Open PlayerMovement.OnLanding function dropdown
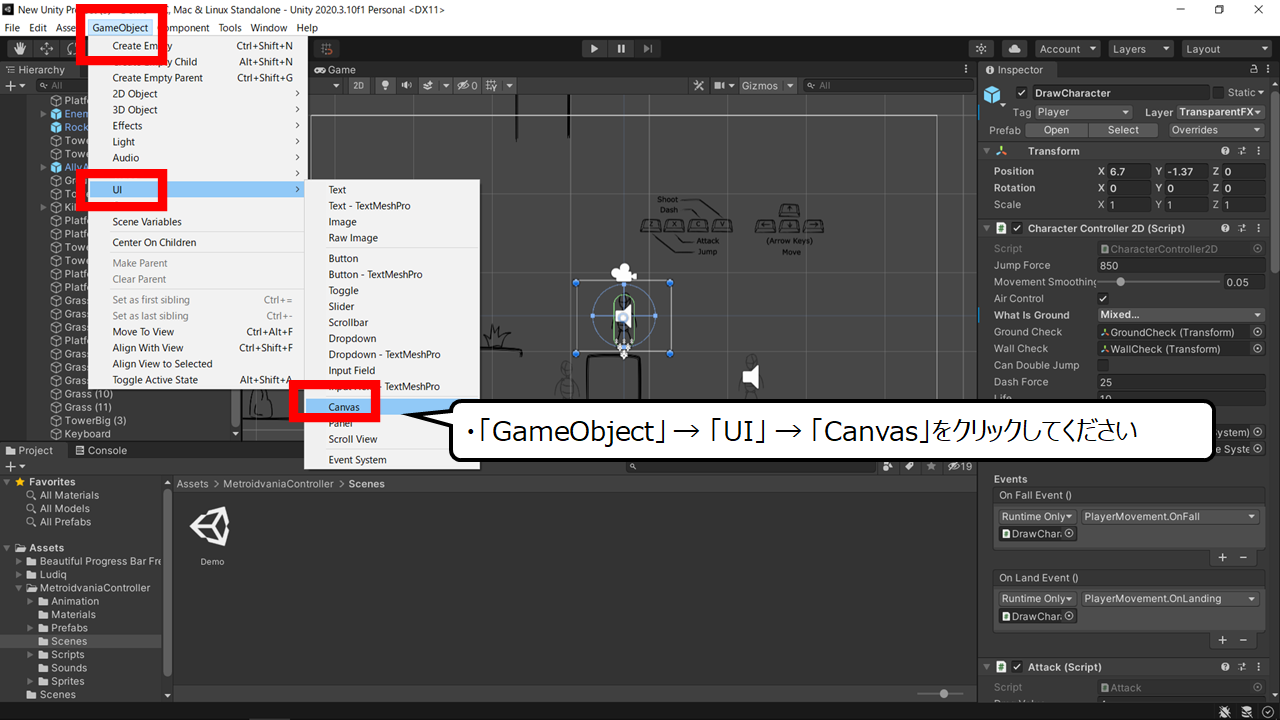 (x=1170, y=599)
